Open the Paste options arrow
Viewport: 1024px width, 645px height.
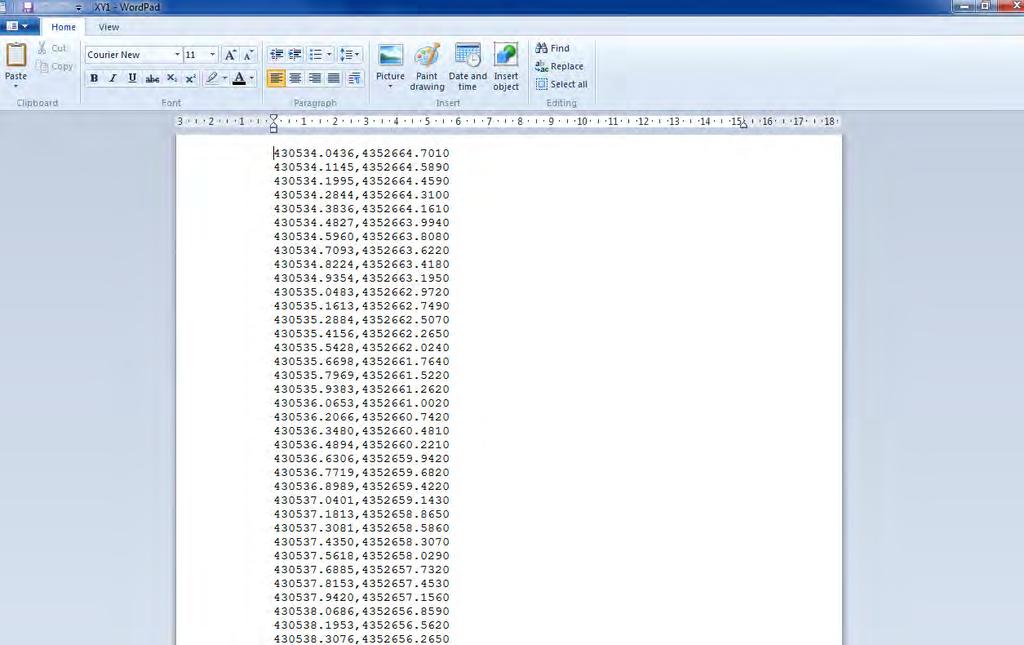16,86
